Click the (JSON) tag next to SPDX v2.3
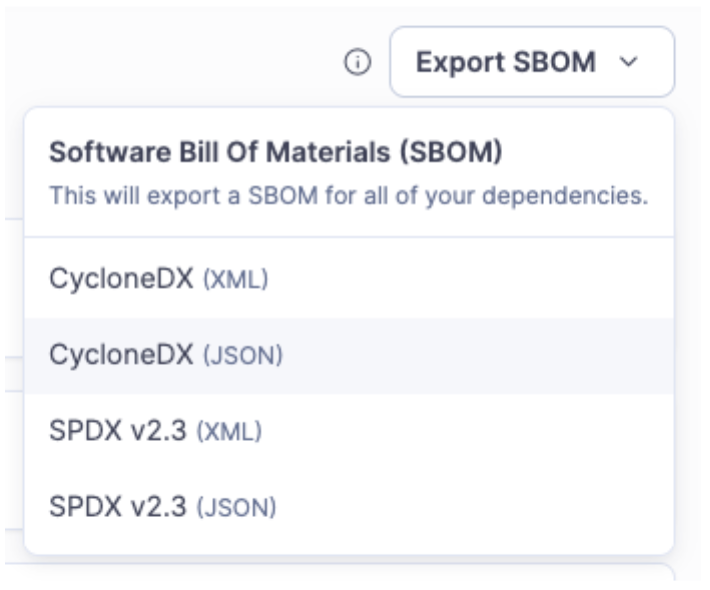710x590 pixels. (237, 508)
